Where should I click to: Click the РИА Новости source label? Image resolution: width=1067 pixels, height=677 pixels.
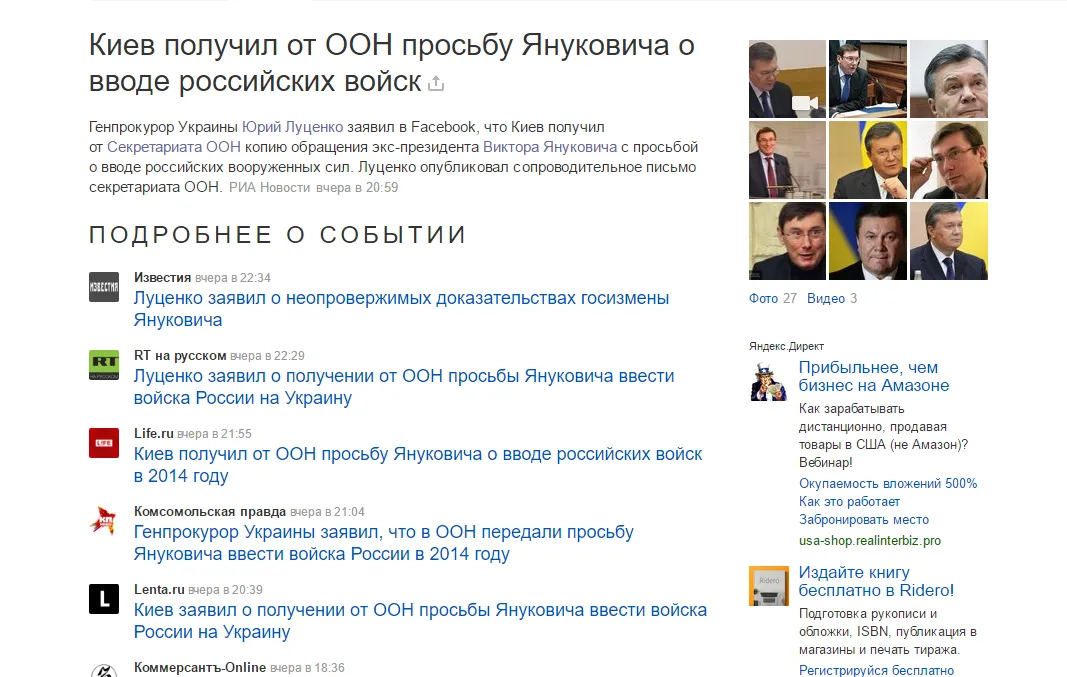click(x=269, y=188)
